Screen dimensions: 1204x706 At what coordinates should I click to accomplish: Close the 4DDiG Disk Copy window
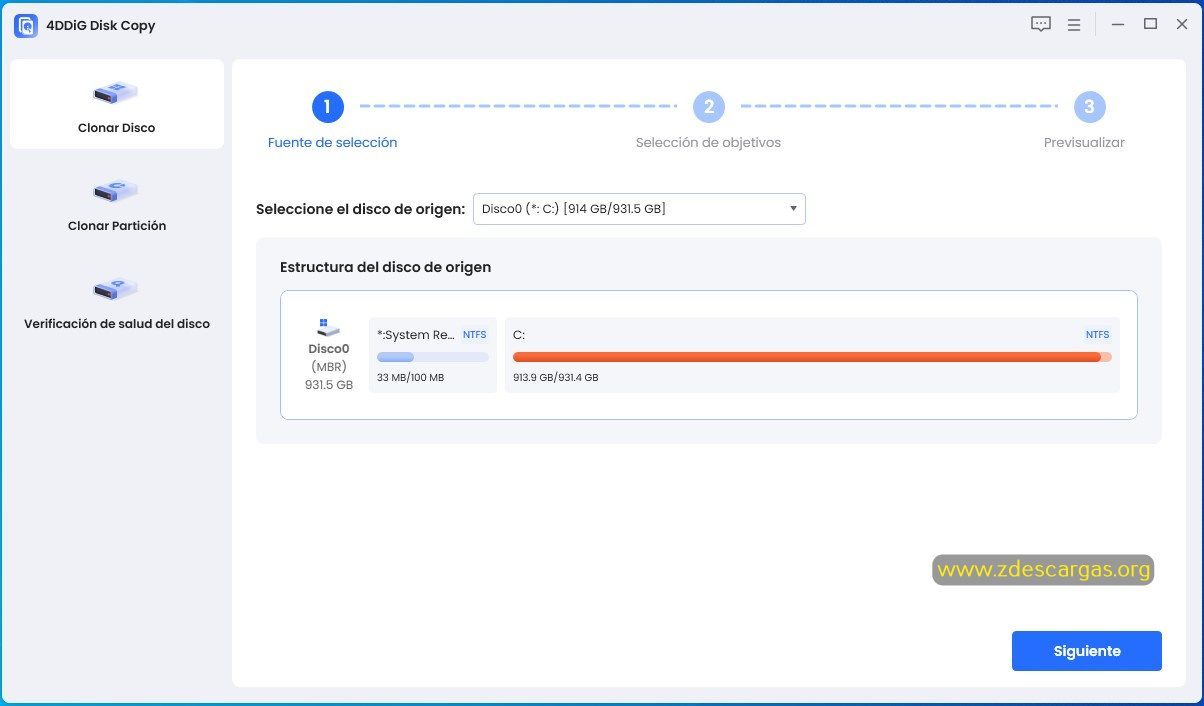click(x=1182, y=25)
